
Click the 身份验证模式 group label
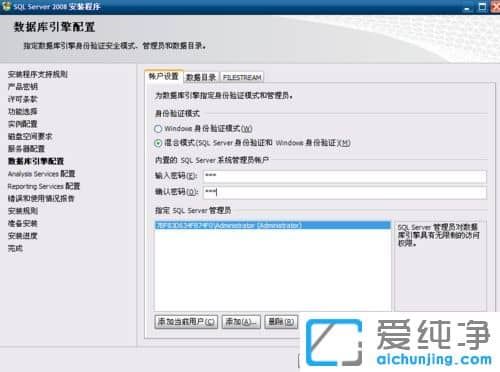pyautogui.click(x=177, y=114)
